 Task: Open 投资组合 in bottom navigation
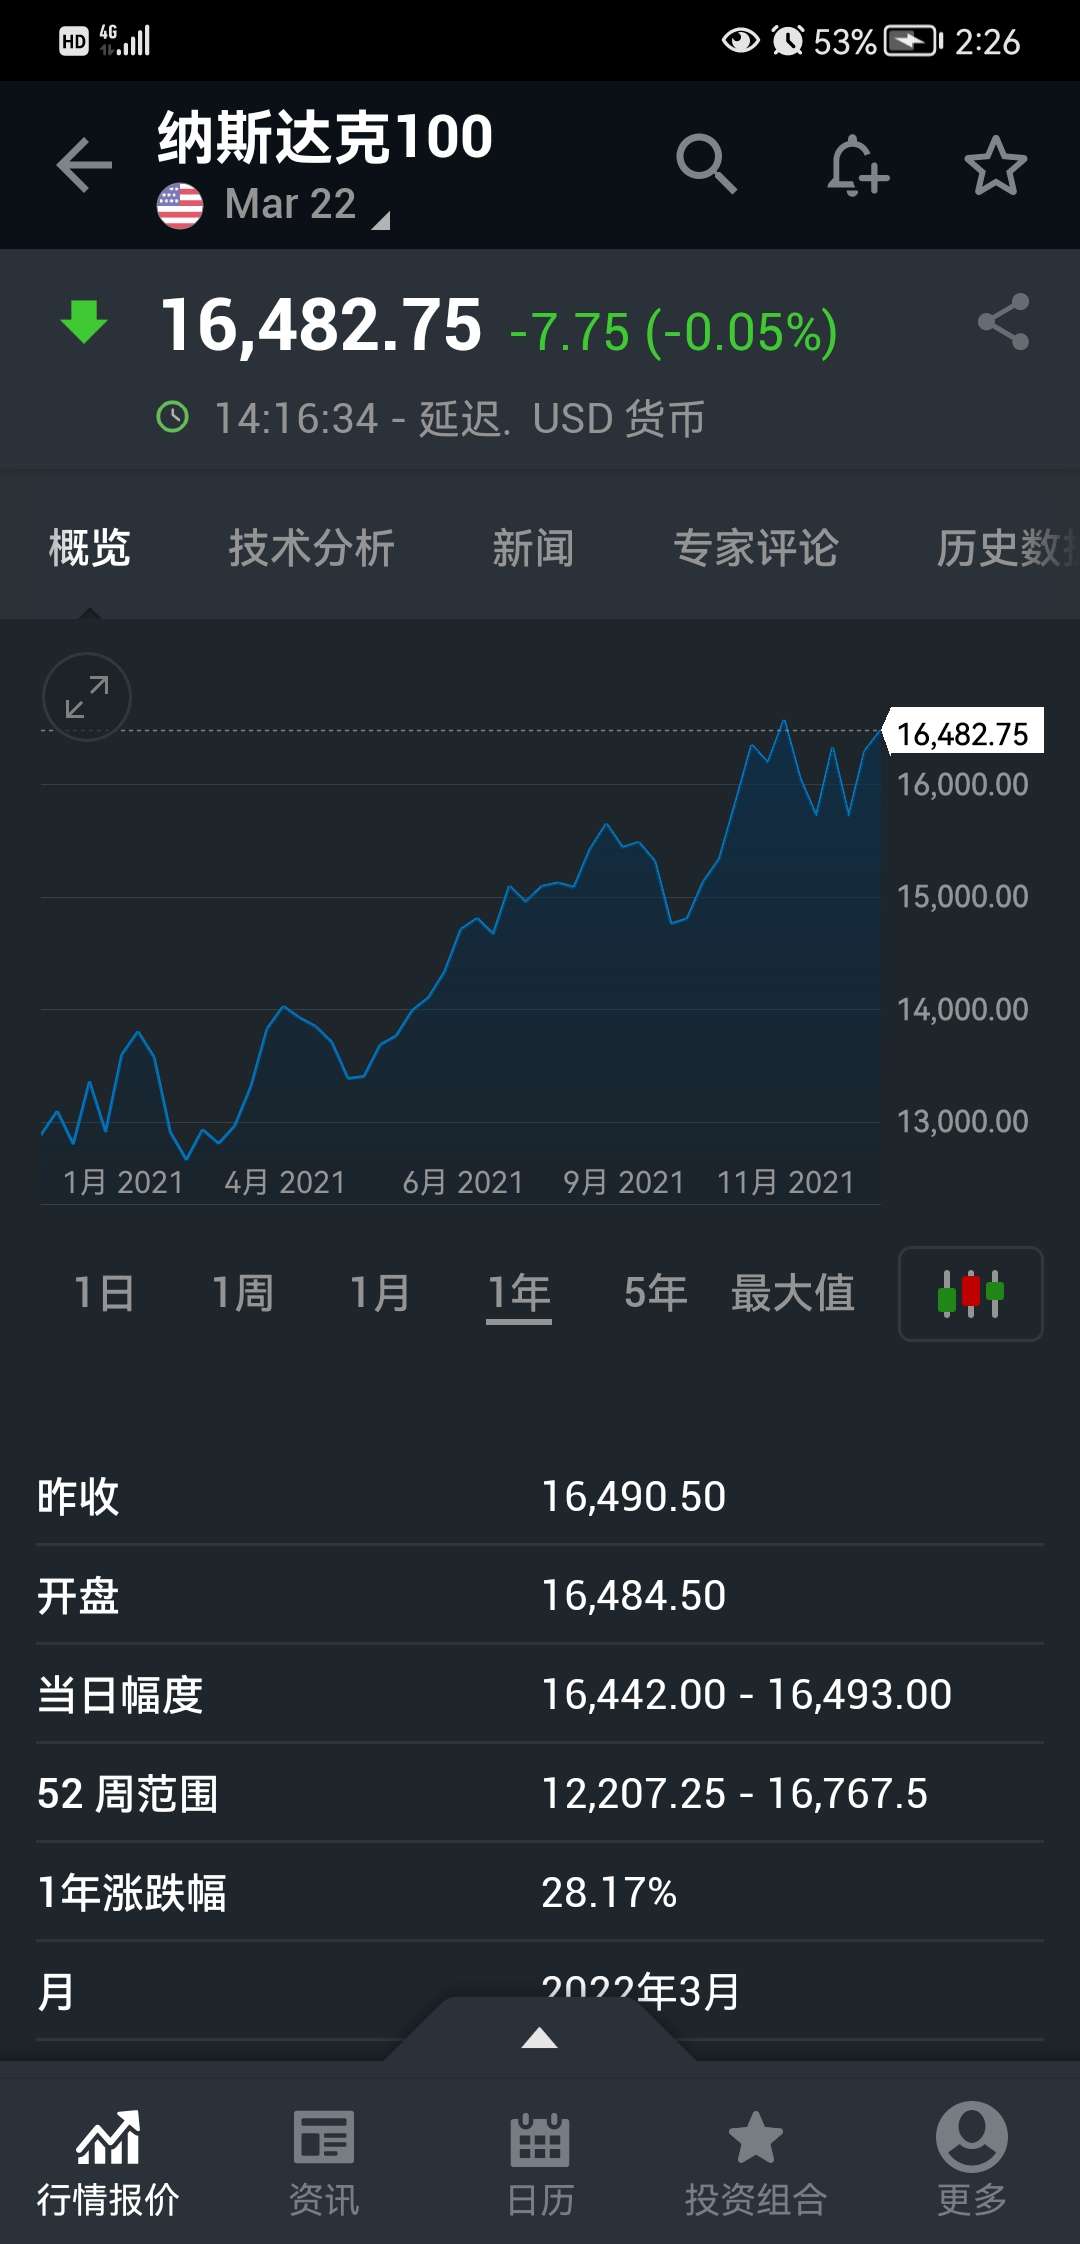pos(756,2162)
